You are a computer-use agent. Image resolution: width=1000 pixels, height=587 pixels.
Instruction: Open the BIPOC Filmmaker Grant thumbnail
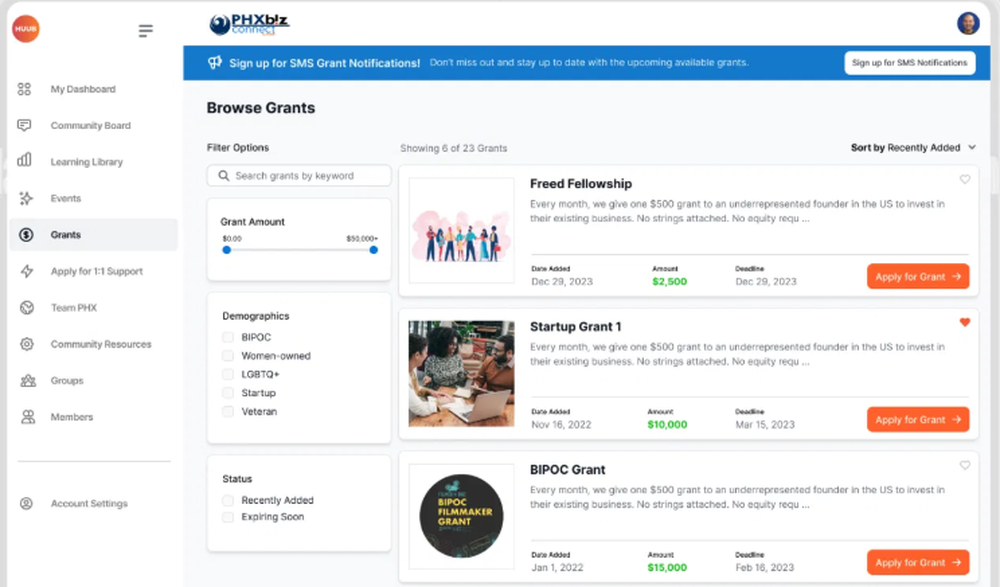coord(461,516)
